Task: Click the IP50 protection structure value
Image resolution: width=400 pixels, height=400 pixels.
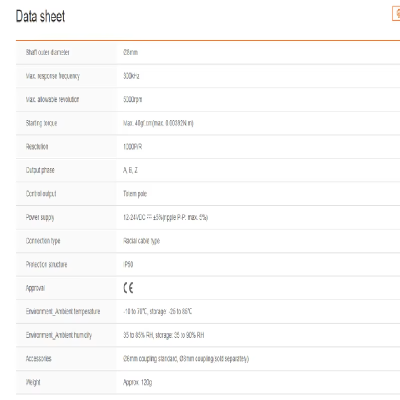Action: [x=128, y=265]
